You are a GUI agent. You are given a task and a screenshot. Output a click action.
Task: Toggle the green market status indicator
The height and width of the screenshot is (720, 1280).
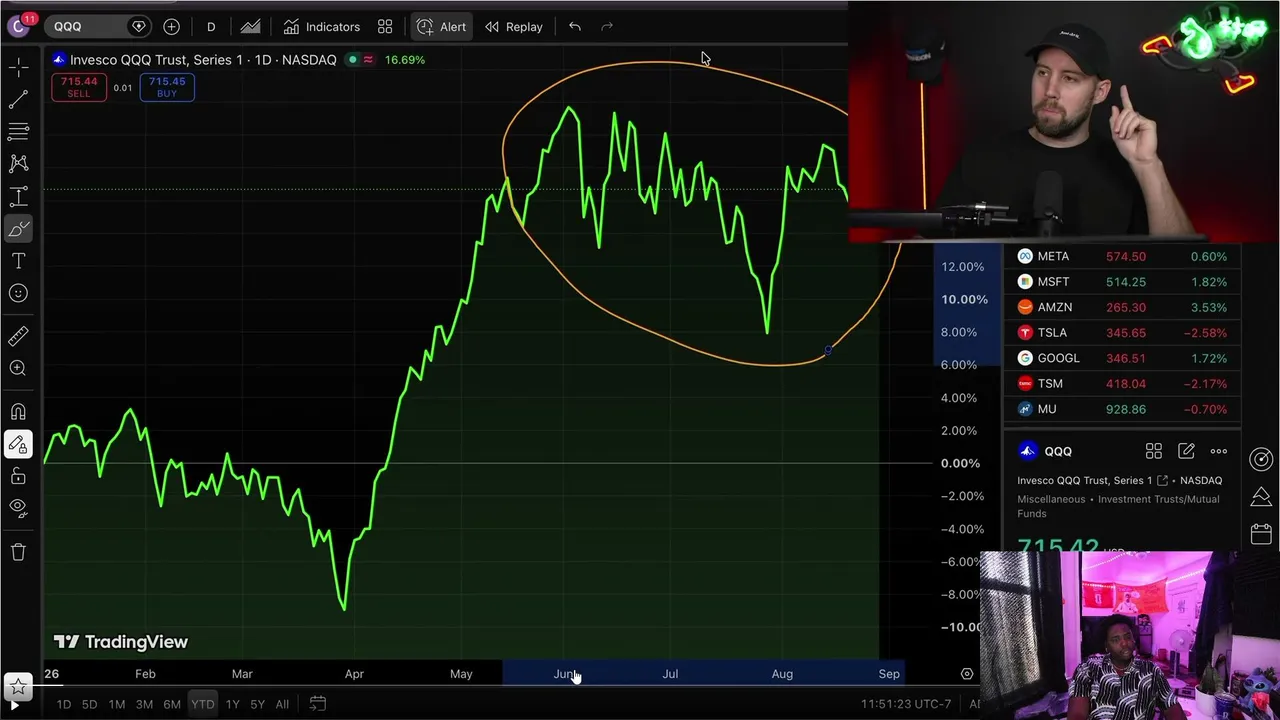point(352,60)
